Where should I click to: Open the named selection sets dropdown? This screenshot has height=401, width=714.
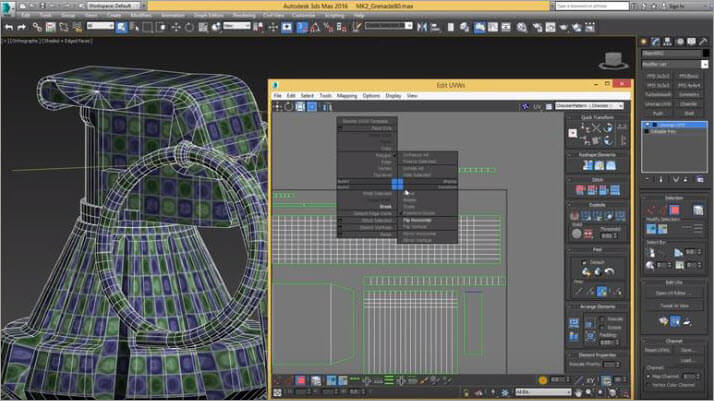pyautogui.click(x=388, y=26)
